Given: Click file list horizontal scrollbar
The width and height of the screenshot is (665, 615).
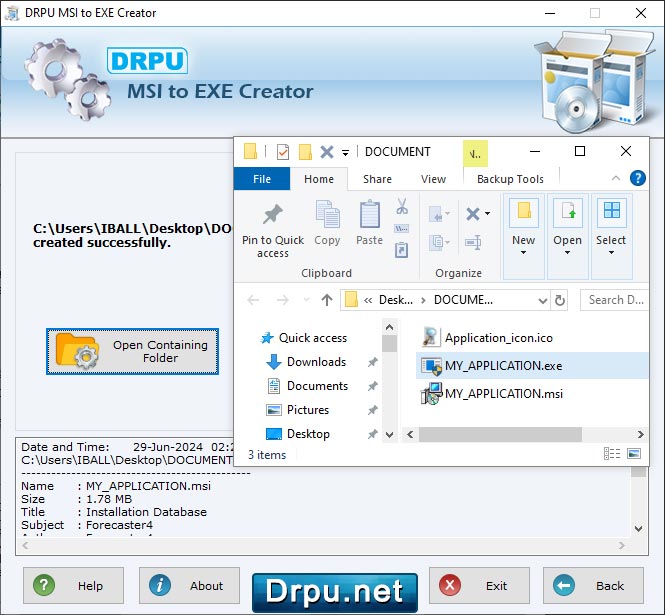Looking at the screenshot, I should coord(500,434).
